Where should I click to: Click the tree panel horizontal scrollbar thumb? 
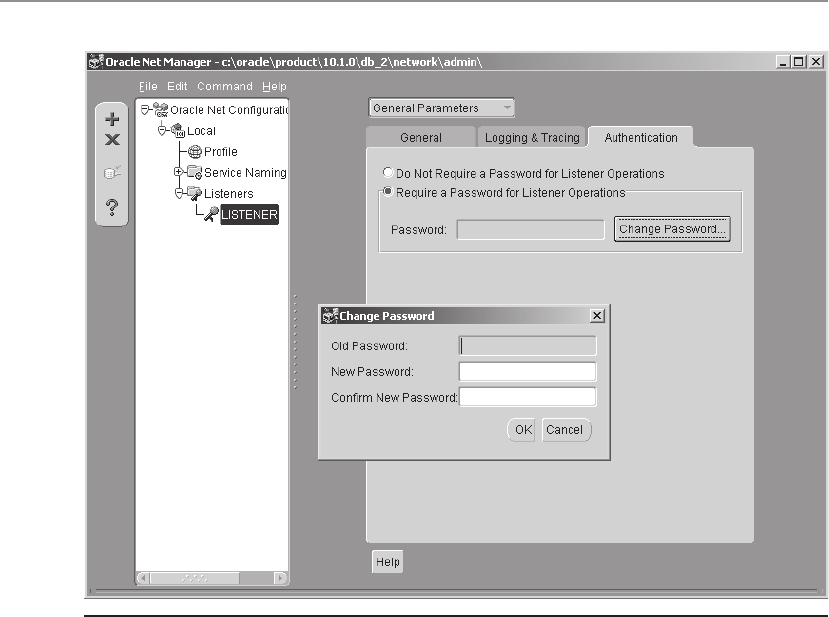click(x=195, y=578)
